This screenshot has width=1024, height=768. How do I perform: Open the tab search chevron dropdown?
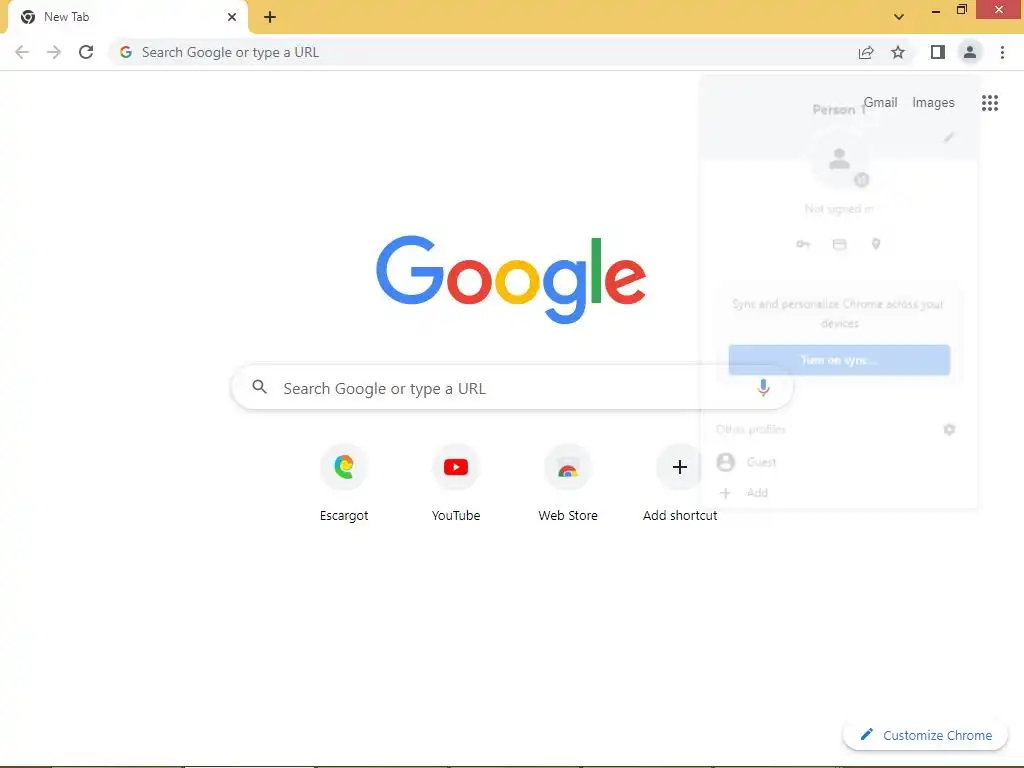pyautogui.click(x=899, y=17)
